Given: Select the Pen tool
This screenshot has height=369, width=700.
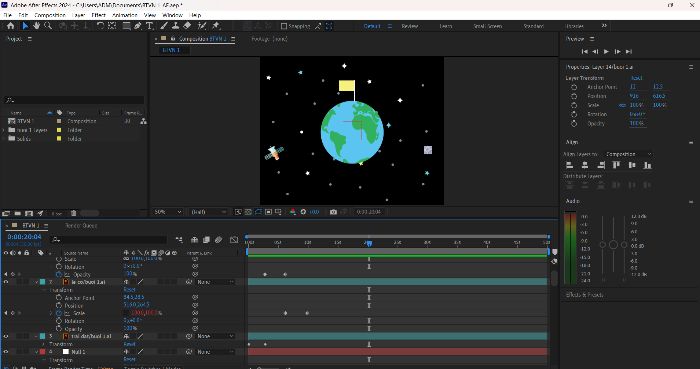Looking at the screenshot, I should click(138, 26).
